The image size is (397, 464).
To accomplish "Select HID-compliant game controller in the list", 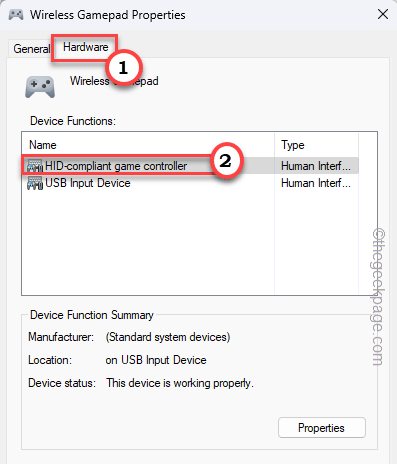I will pos(116,166).
